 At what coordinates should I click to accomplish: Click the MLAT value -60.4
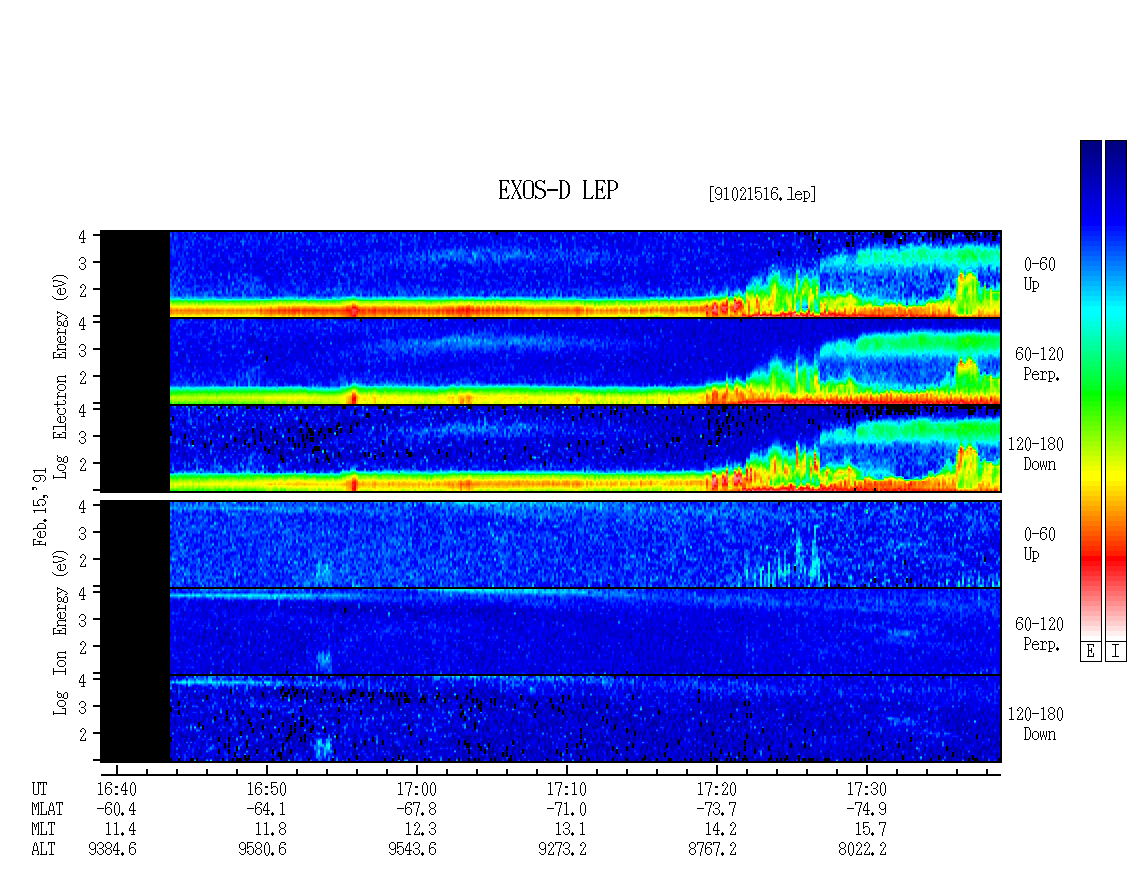click(117, 809)
